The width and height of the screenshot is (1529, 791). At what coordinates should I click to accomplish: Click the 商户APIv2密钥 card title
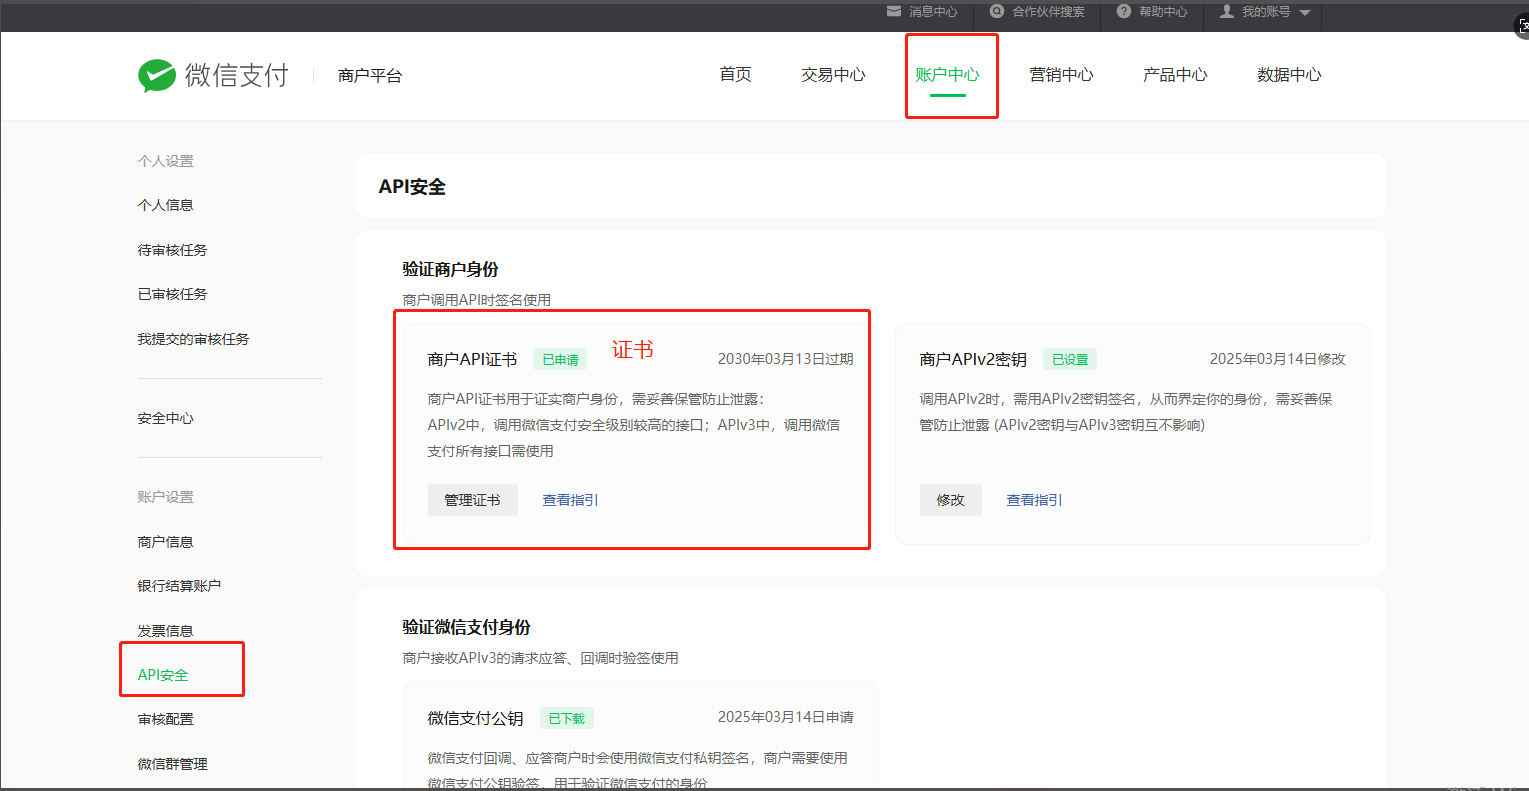click(x=973, y=359)
